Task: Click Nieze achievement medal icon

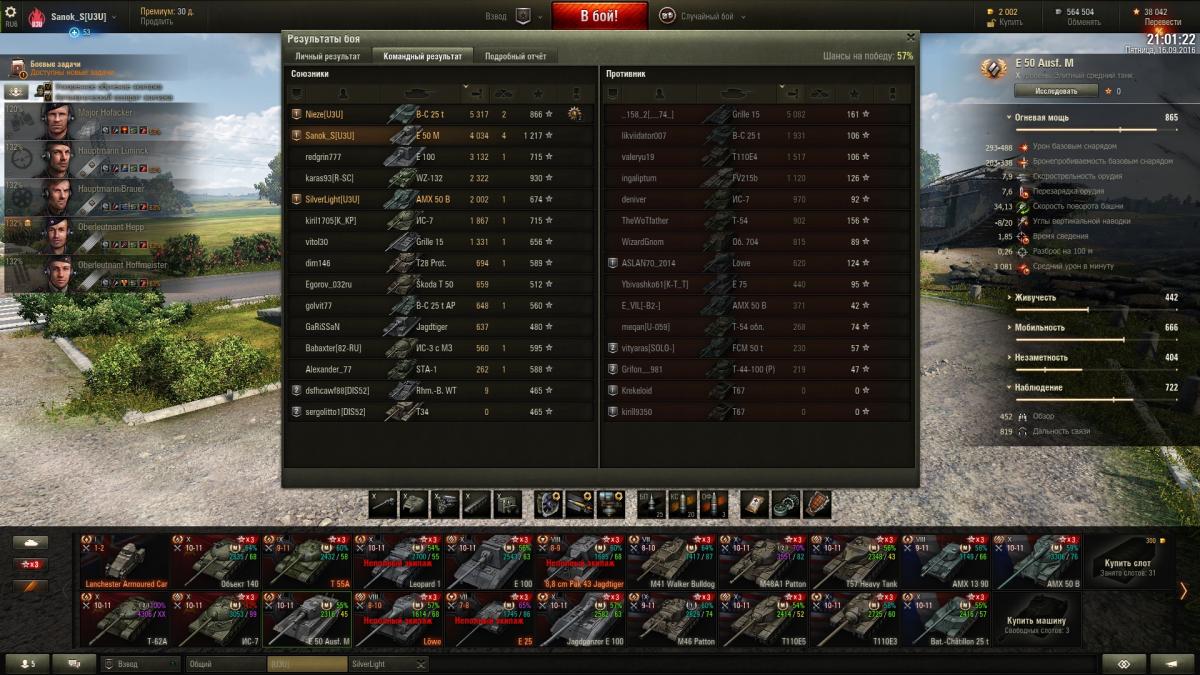Action: (x=574, y=114)
